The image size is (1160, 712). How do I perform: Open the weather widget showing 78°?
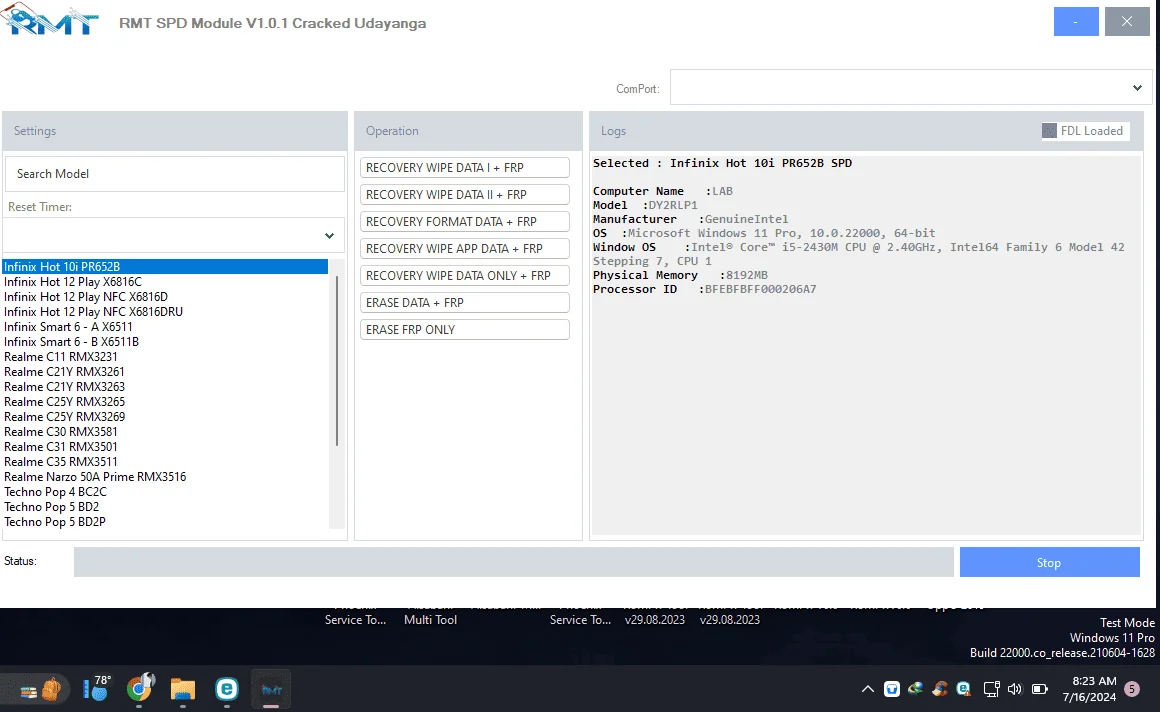96,688
